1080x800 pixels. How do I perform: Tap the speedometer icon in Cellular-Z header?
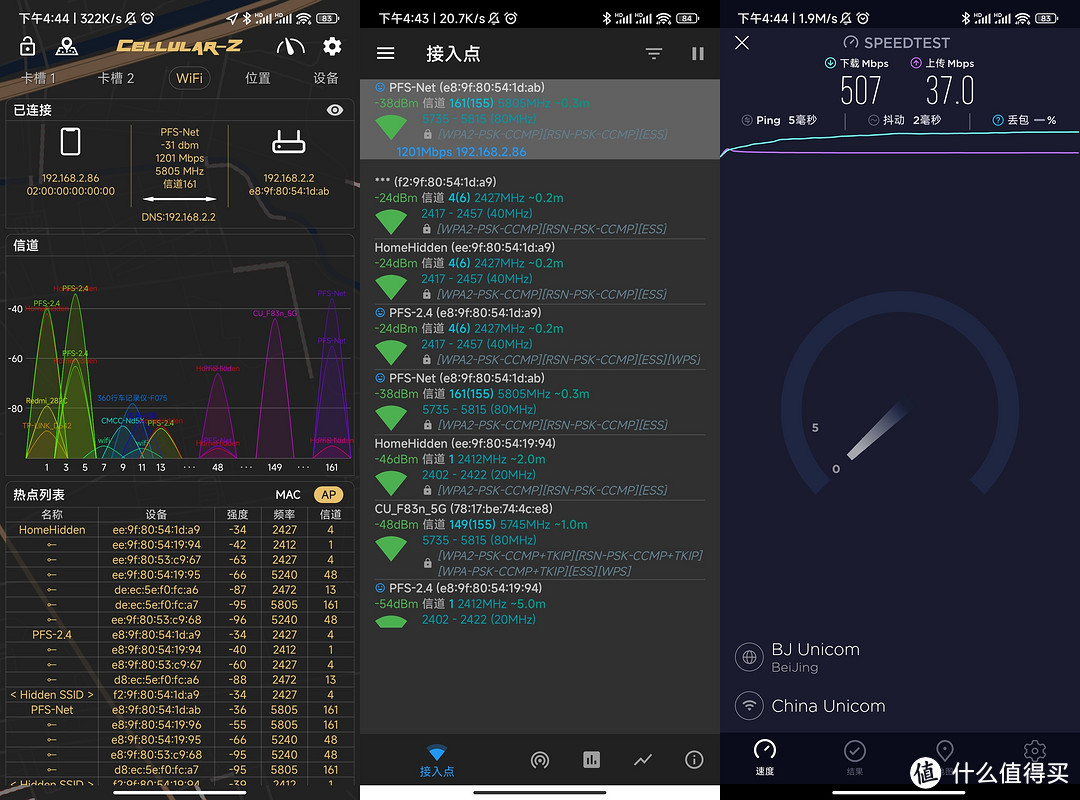point(290,46)
